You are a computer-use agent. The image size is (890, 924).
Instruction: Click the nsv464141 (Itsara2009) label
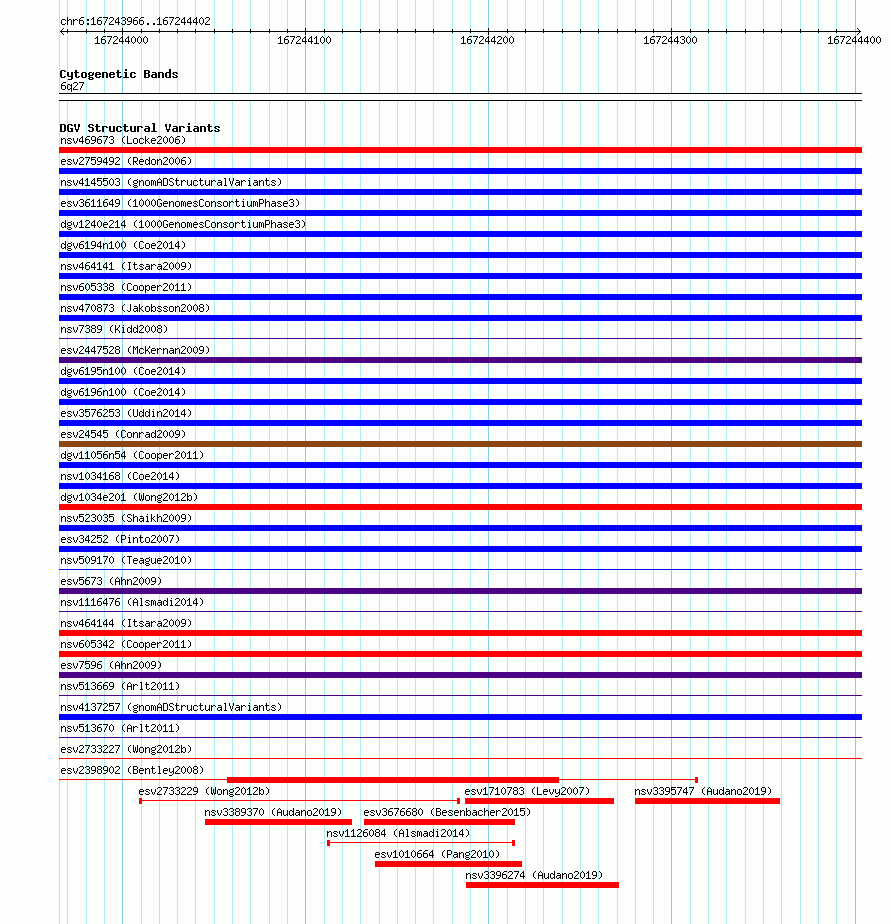tap(126, 266)
